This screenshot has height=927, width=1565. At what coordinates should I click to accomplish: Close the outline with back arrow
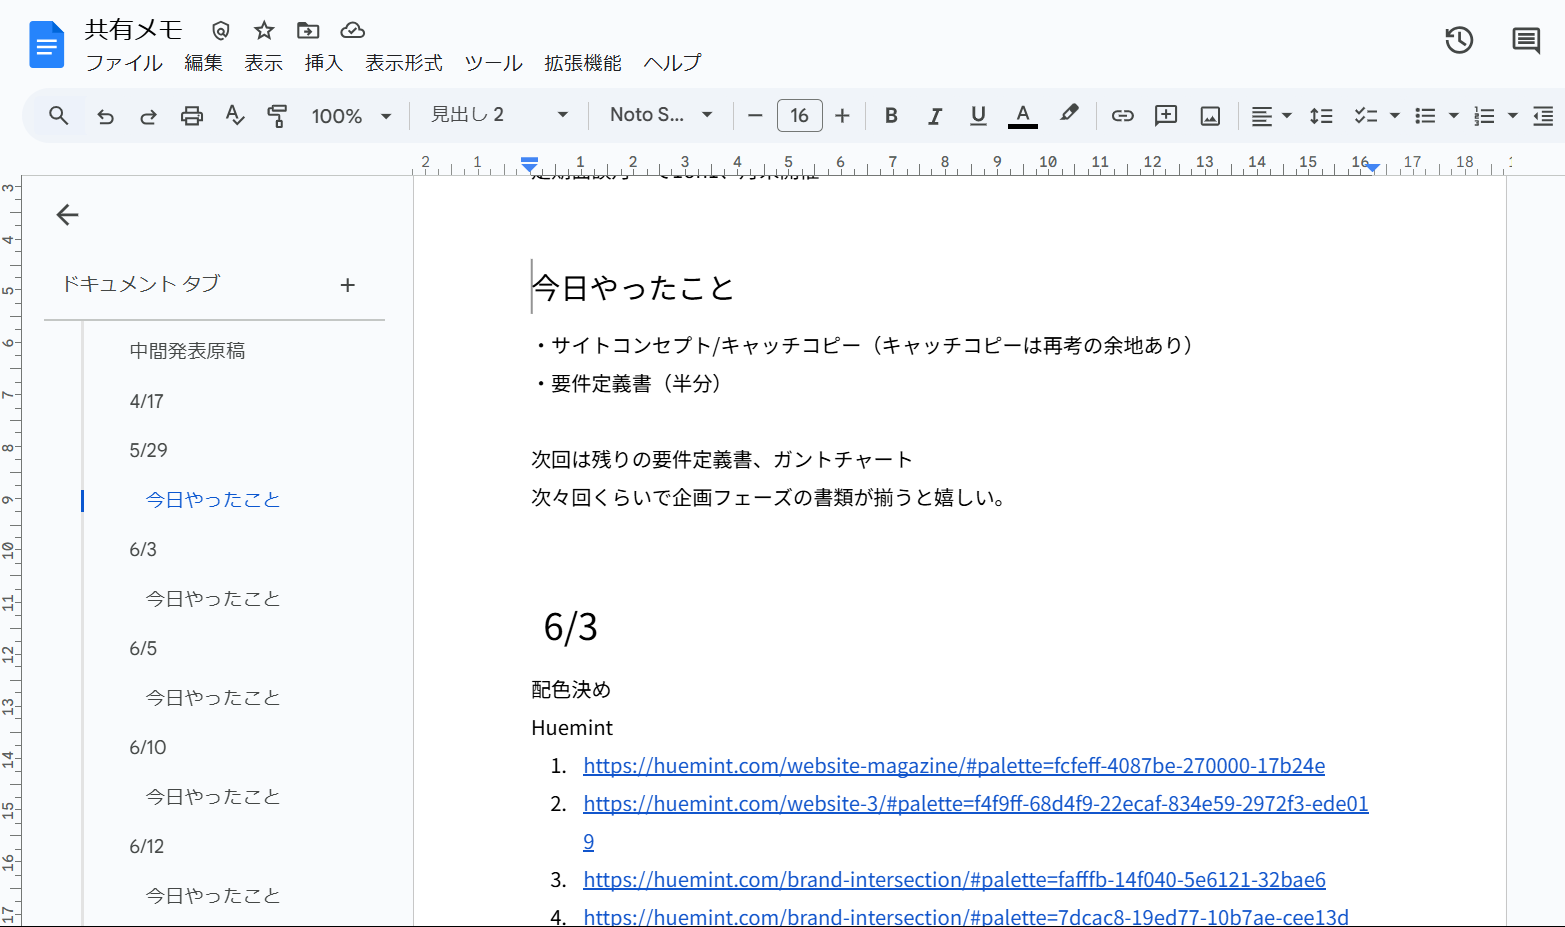pyautogui.click(x=67, y=215)
